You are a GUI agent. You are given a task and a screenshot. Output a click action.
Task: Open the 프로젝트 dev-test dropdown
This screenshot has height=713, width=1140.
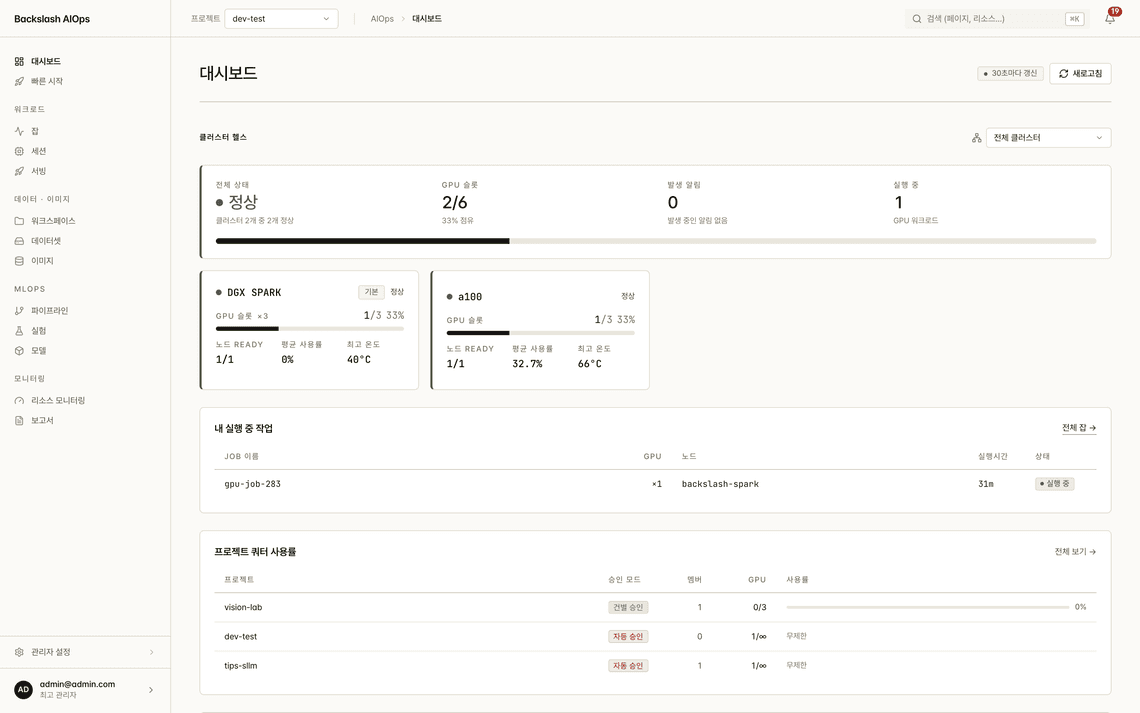point(281,19)
